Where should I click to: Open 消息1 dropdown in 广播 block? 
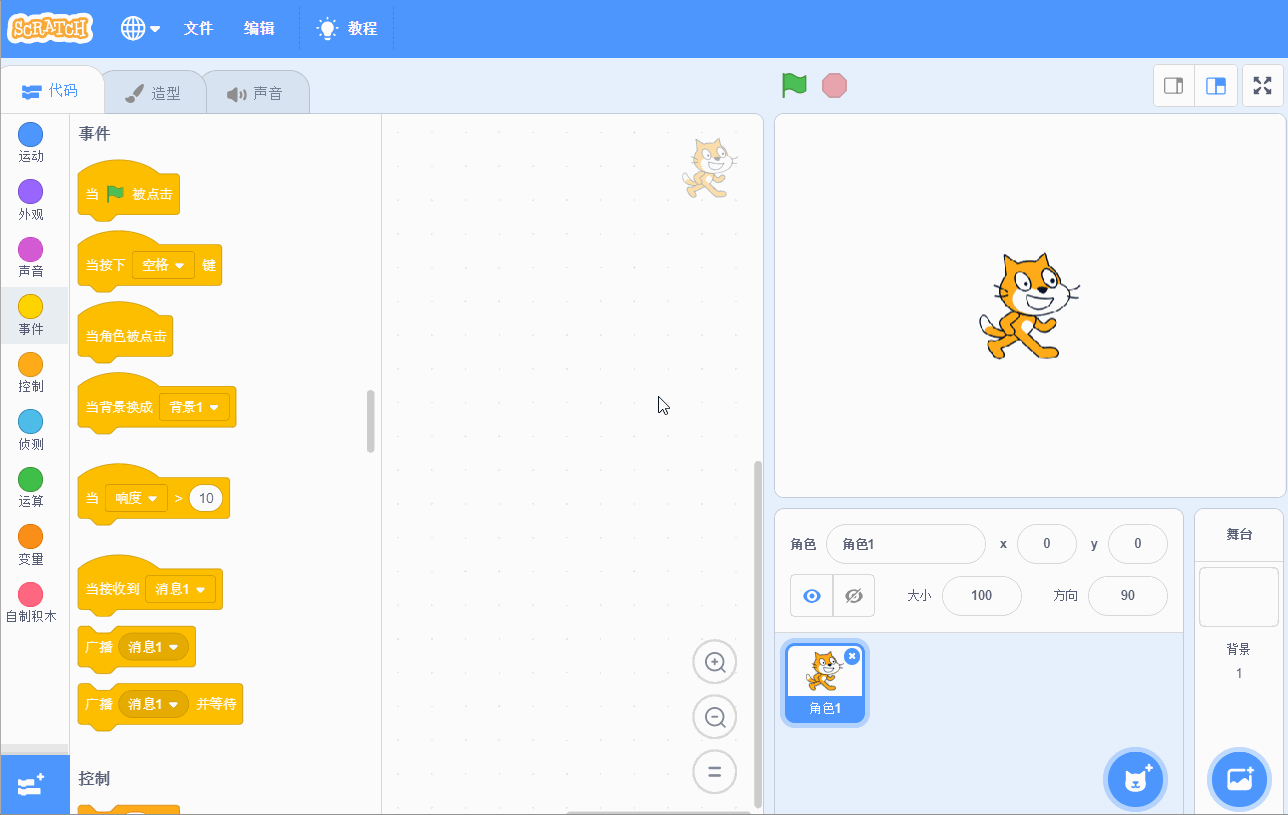153,647
